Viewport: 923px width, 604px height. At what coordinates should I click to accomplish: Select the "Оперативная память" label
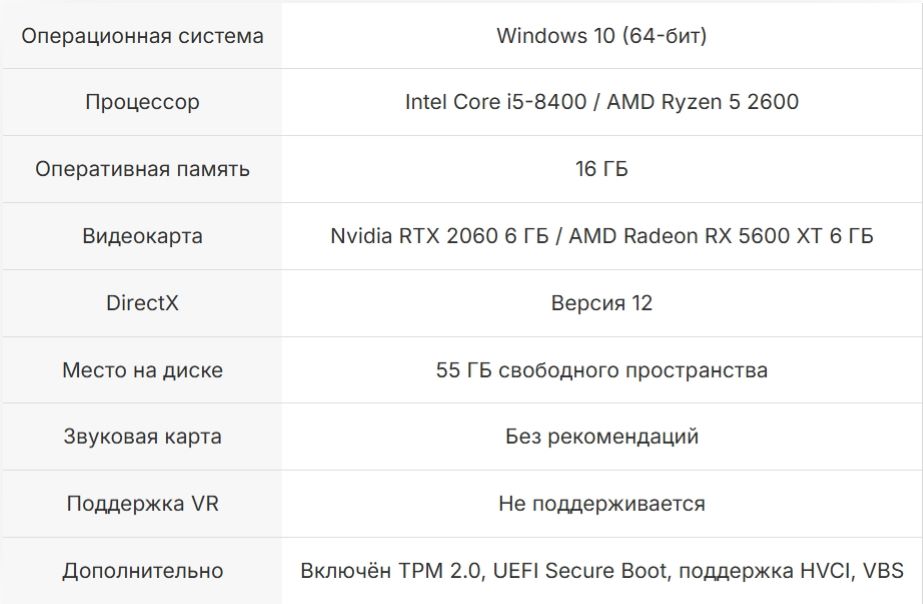pyautogui.click(x=142, y=169)
